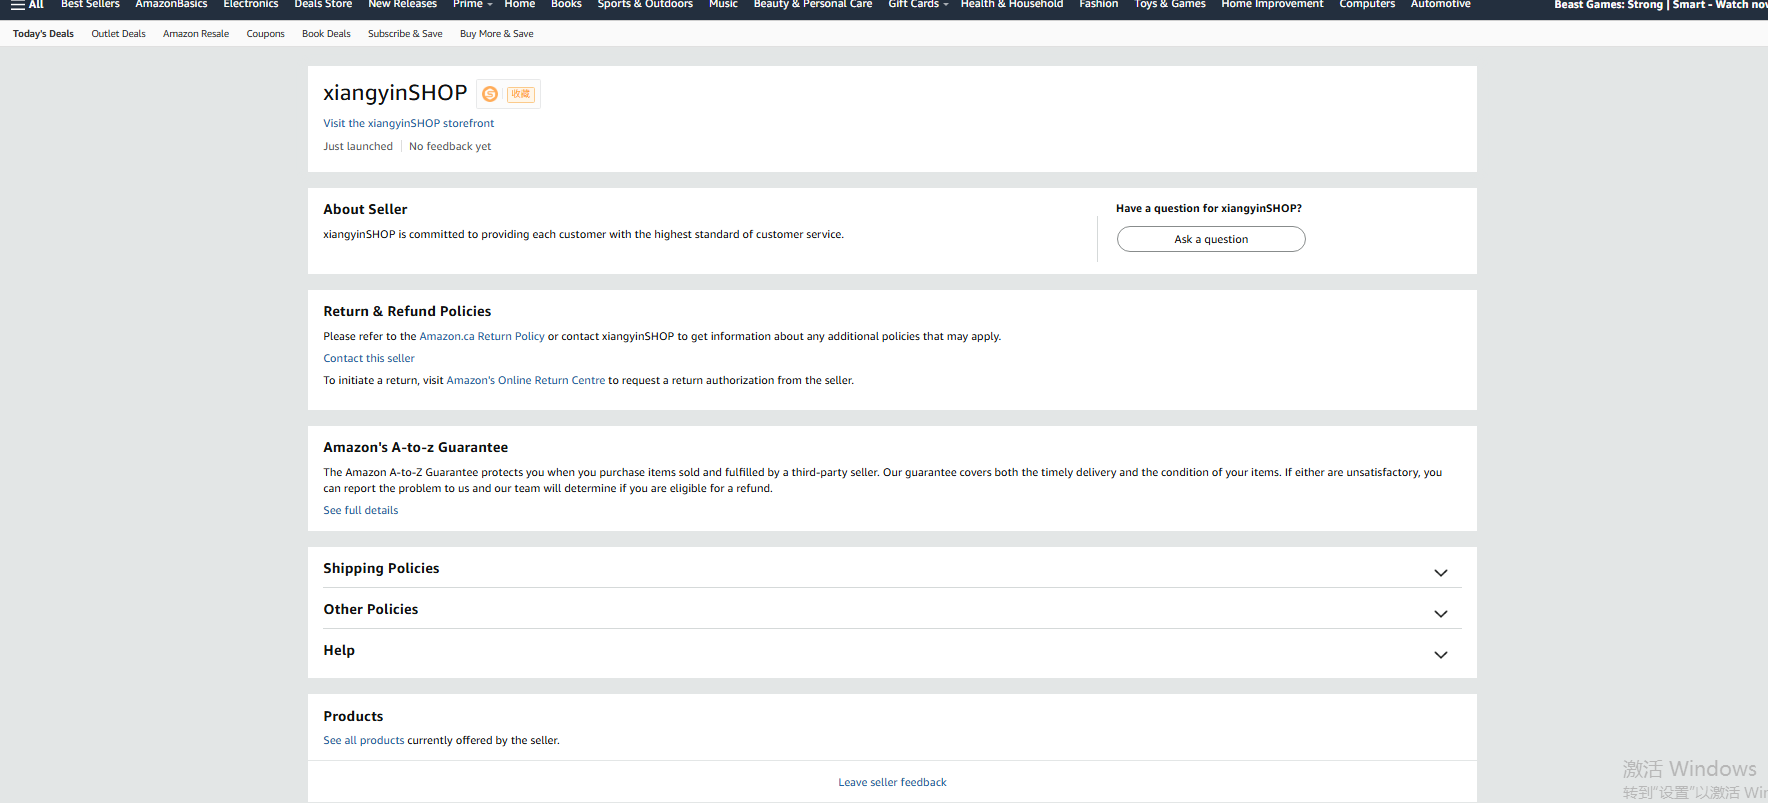Open the Deals Store nav item

(323, 5)
